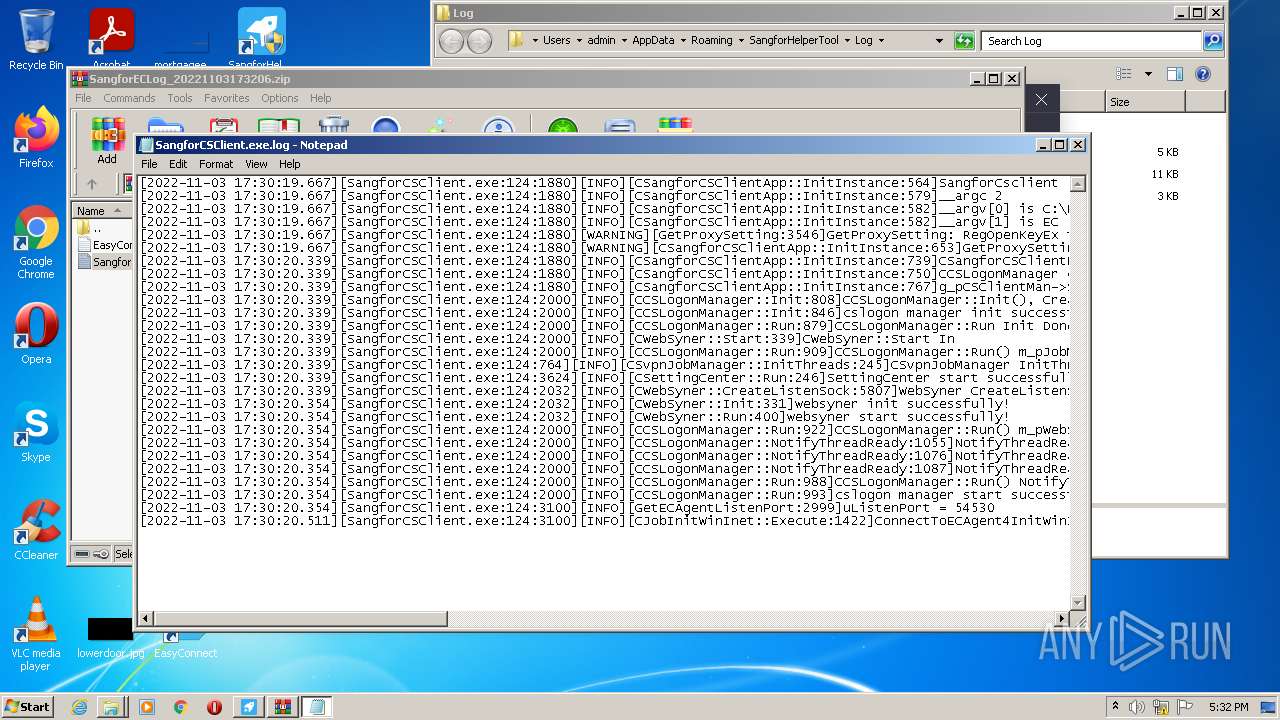Open Notepad Format menu

point(216,164)
